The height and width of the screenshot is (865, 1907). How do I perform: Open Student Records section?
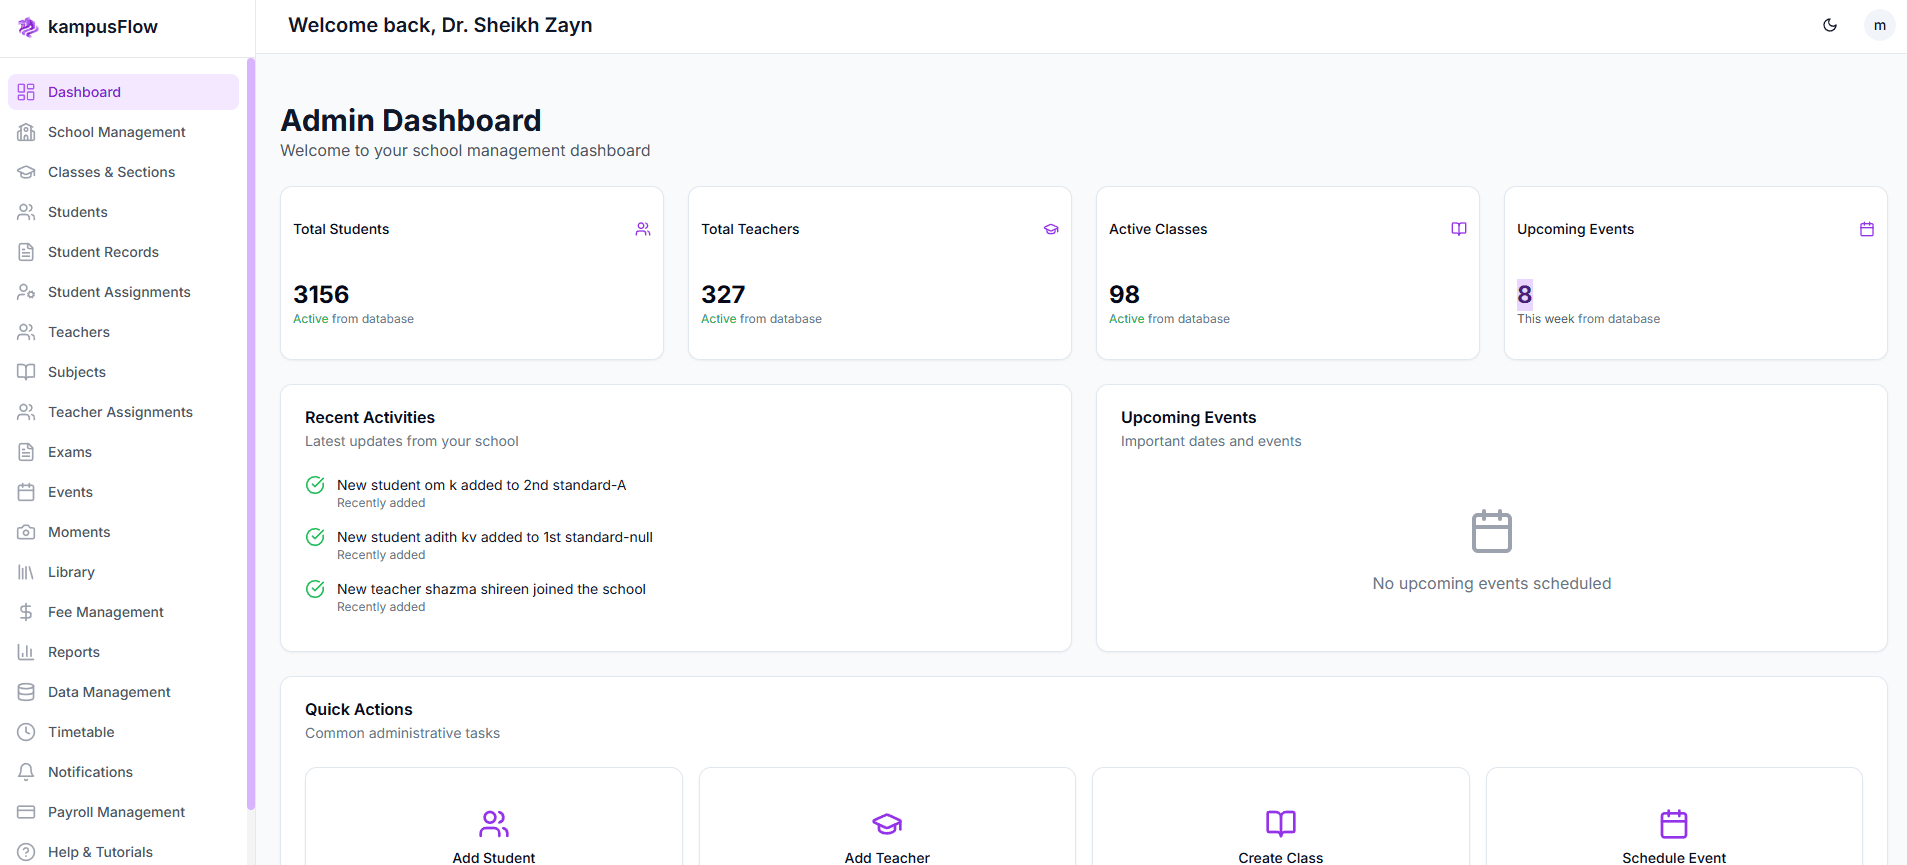[x=123, y=252]
